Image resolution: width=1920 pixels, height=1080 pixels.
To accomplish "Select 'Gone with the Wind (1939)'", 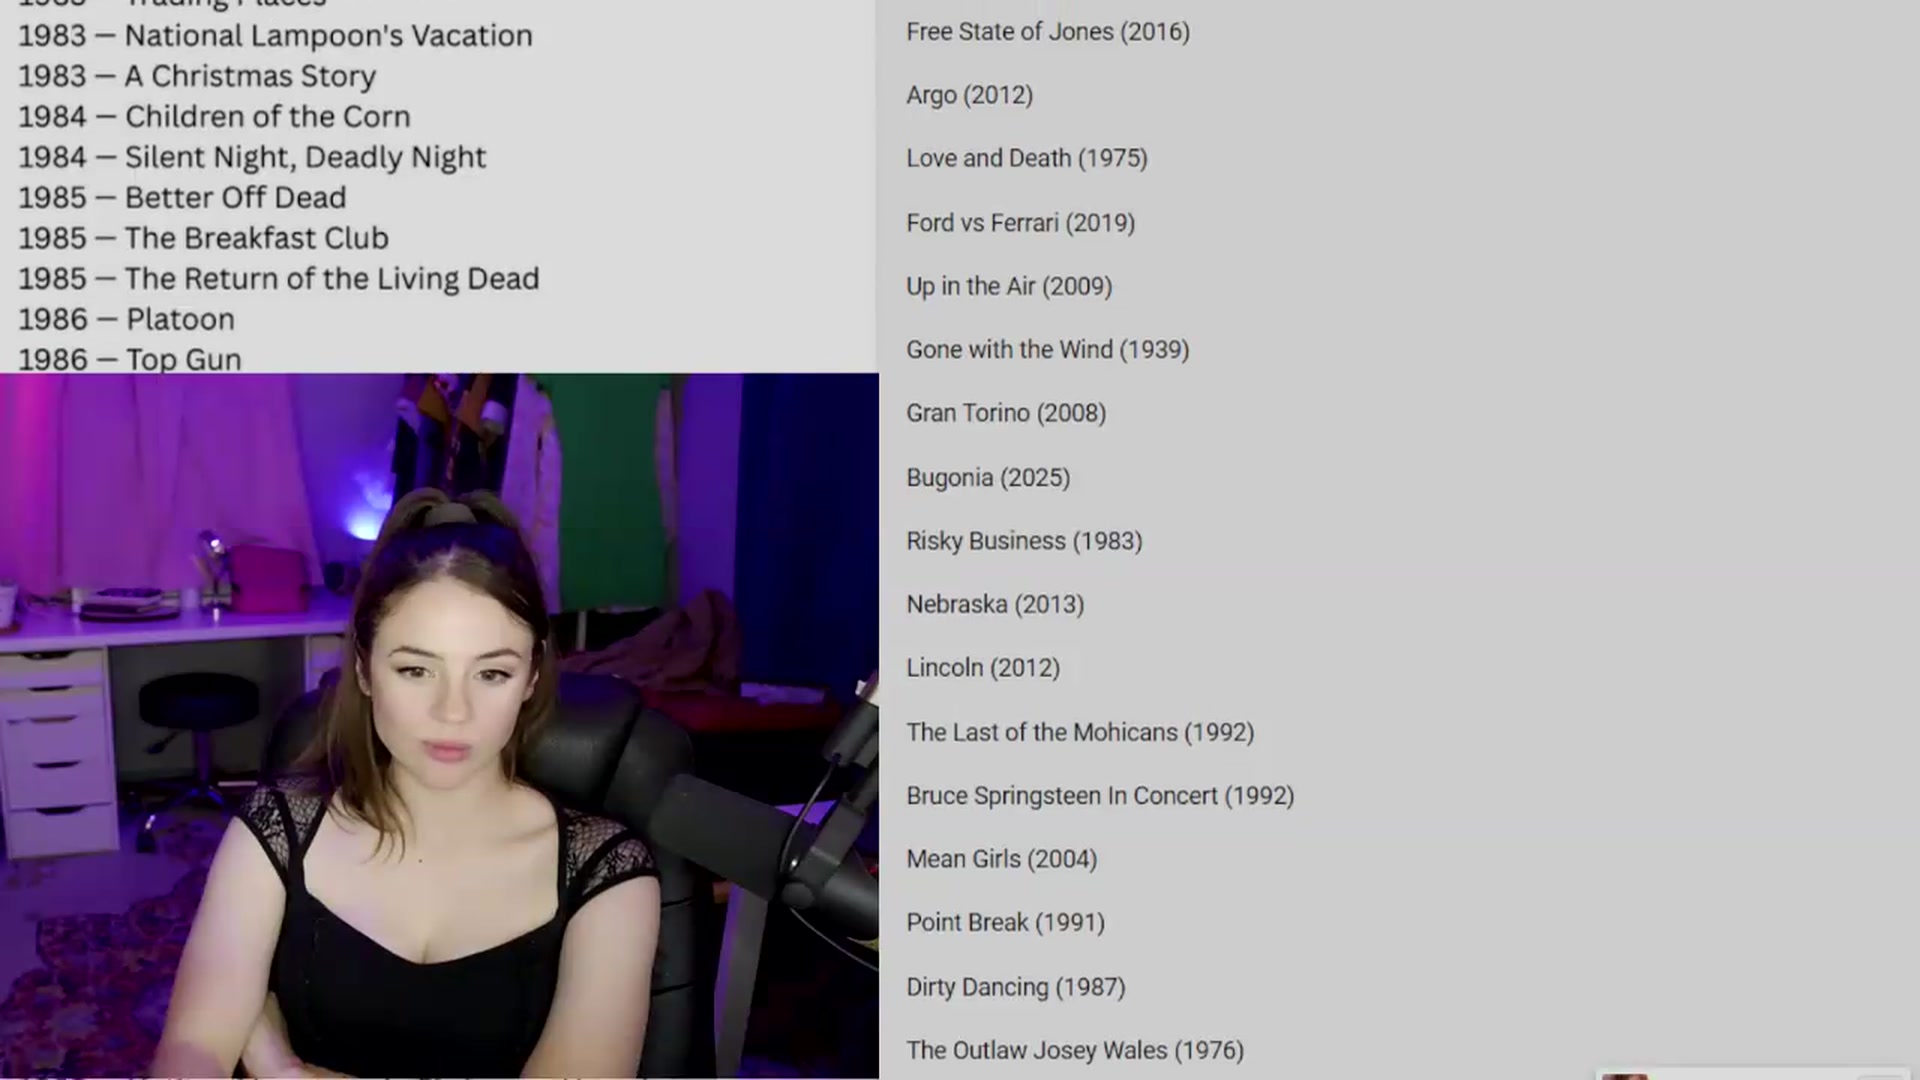I will pos(1047,350).
